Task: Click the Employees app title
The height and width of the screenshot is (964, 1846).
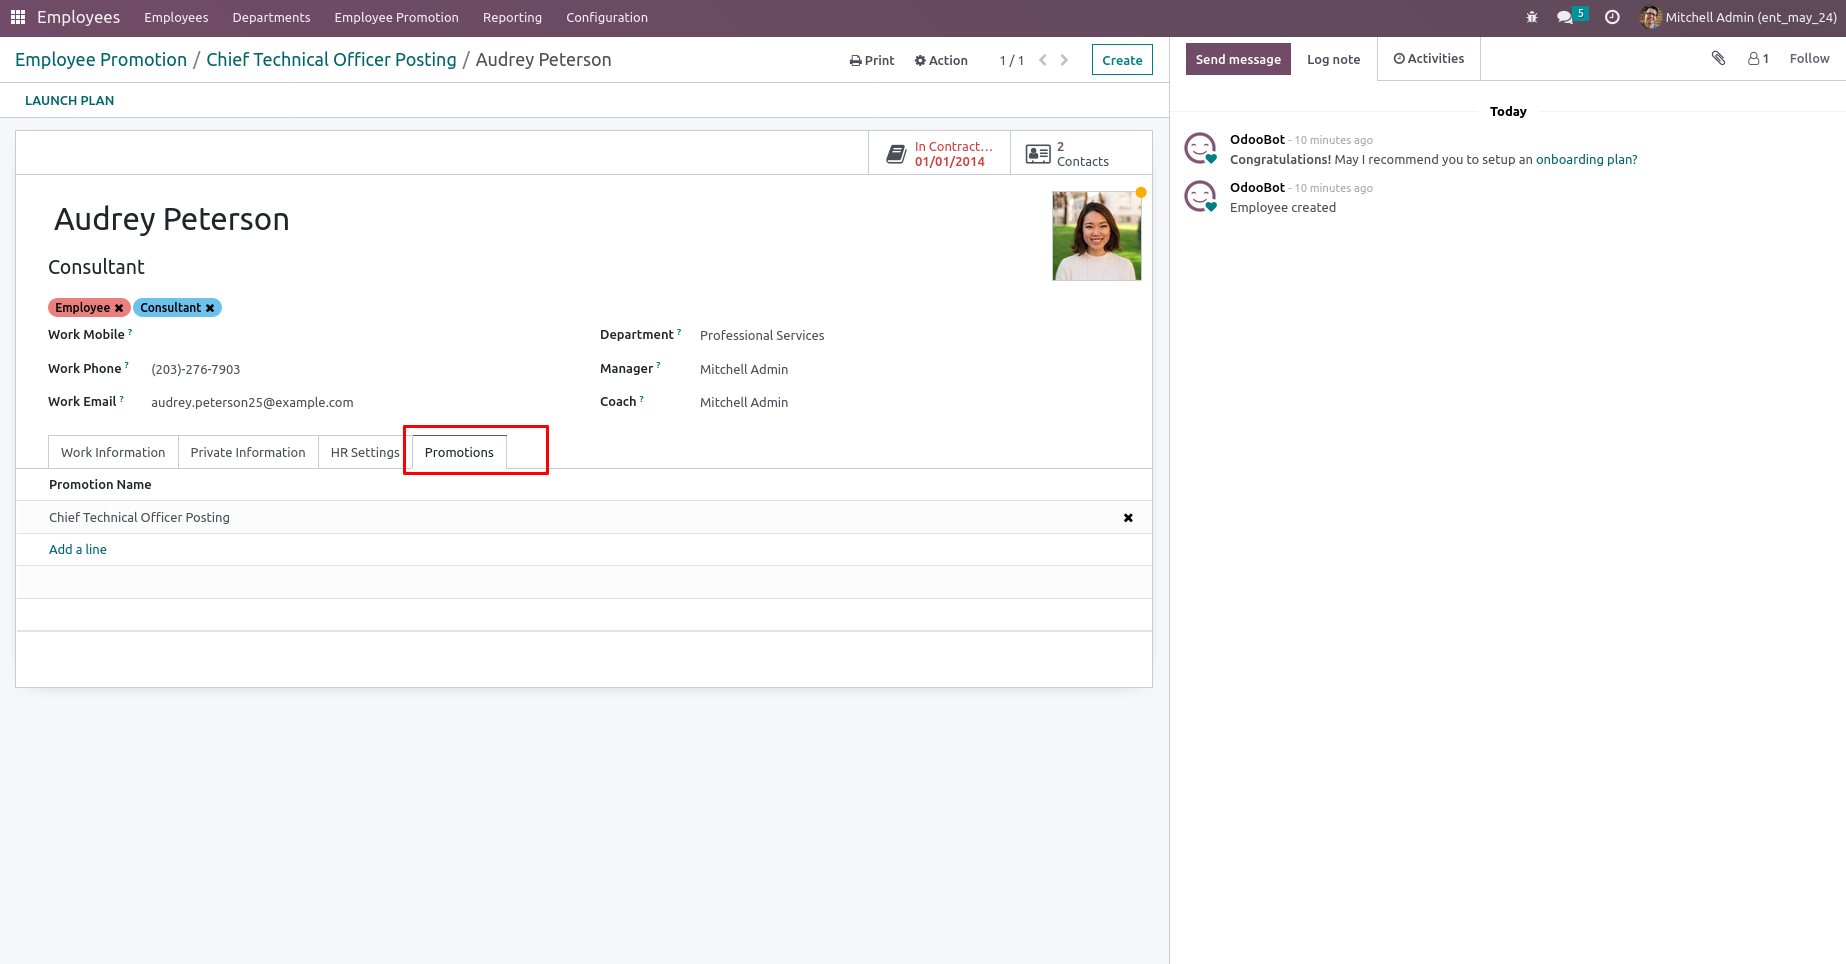Action: [78, 17]
